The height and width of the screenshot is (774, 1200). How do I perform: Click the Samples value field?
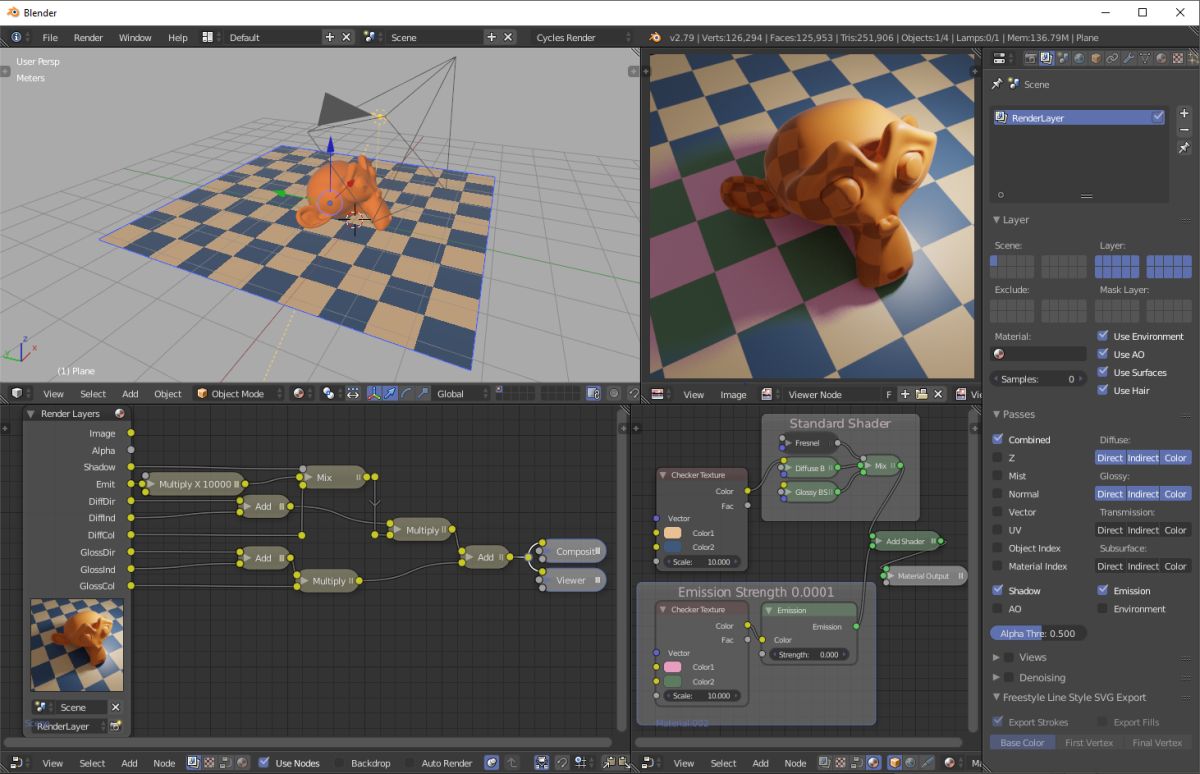1038,379
